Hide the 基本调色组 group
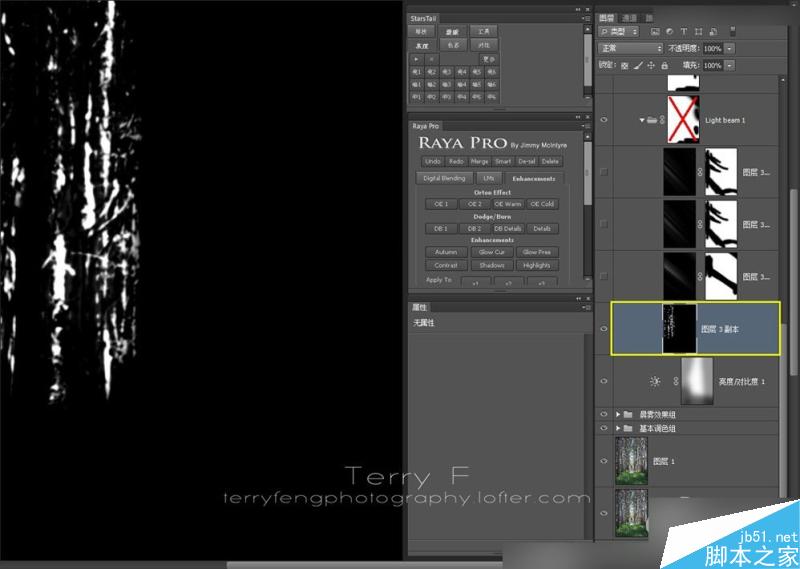 point(604,428)
